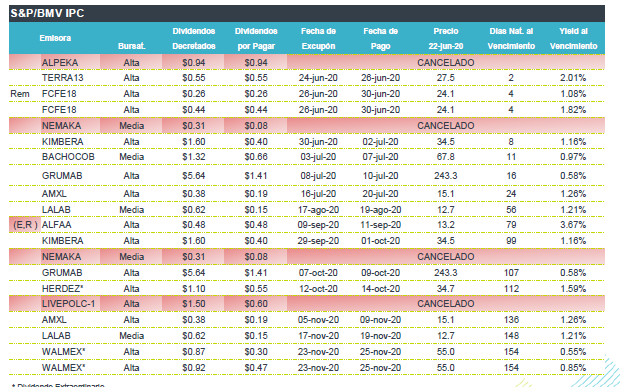Select the (E,R) marker next to ALFAA
The height and width of the screenshot is (387, 620).
(x=25, y=225)
